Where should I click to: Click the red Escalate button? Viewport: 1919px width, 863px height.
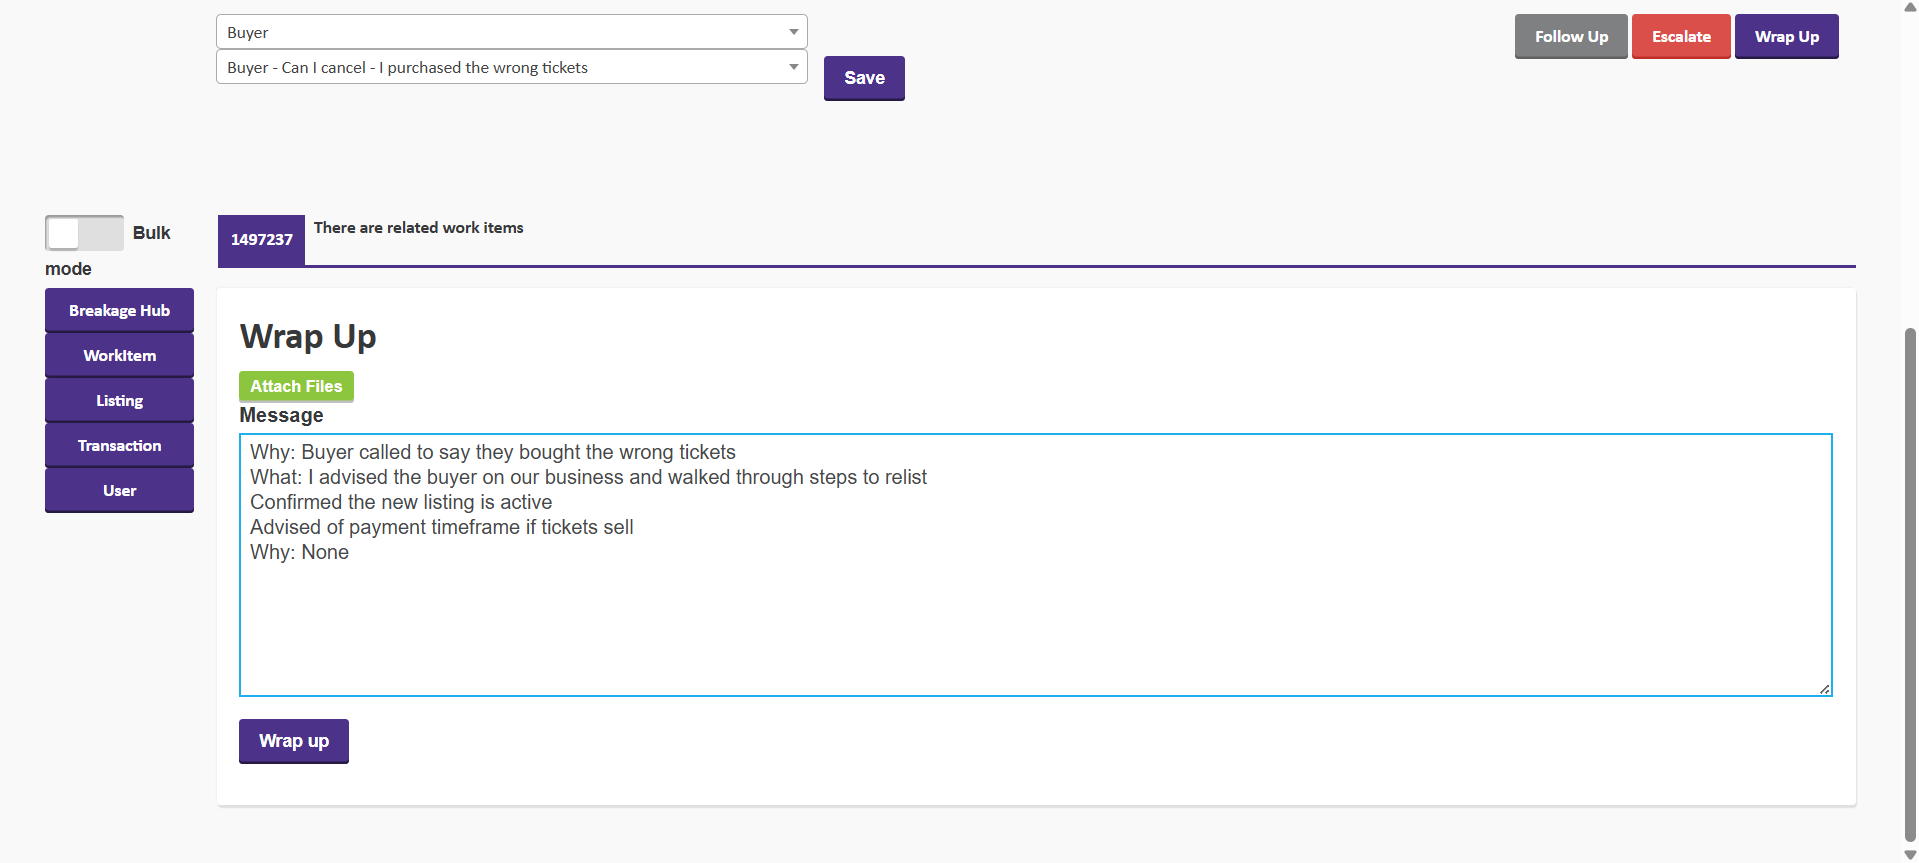click(1680, 37)
